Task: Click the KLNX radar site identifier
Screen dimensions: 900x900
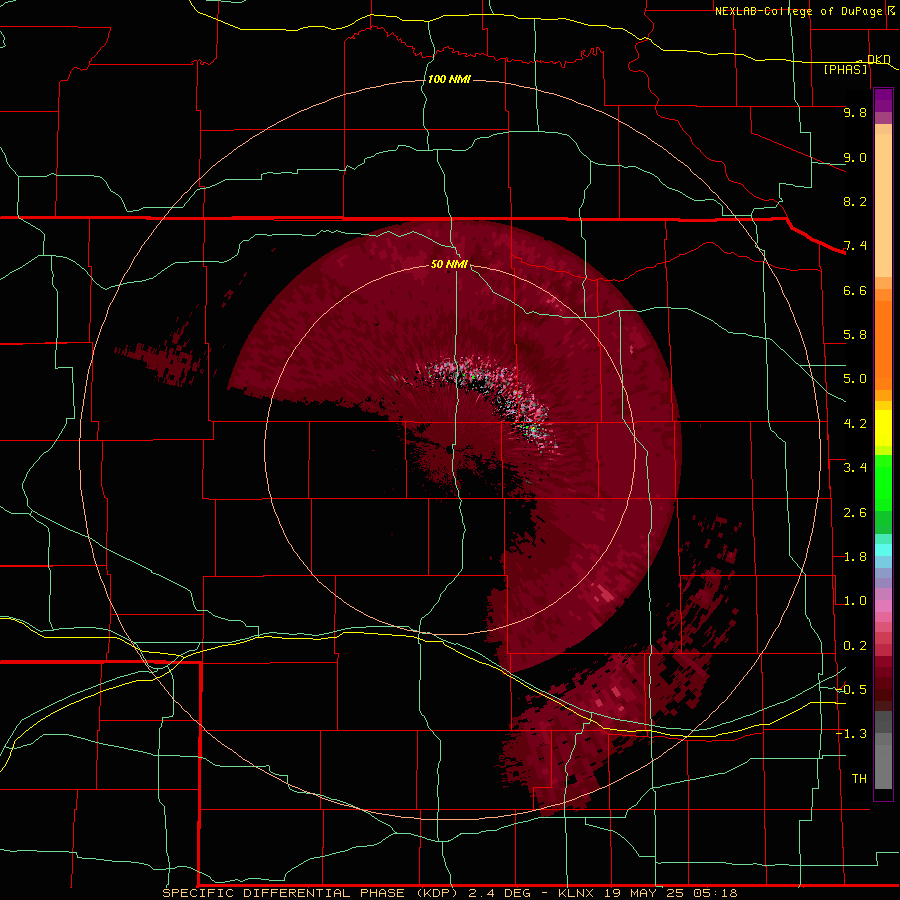Action: (x=577, y=893)
